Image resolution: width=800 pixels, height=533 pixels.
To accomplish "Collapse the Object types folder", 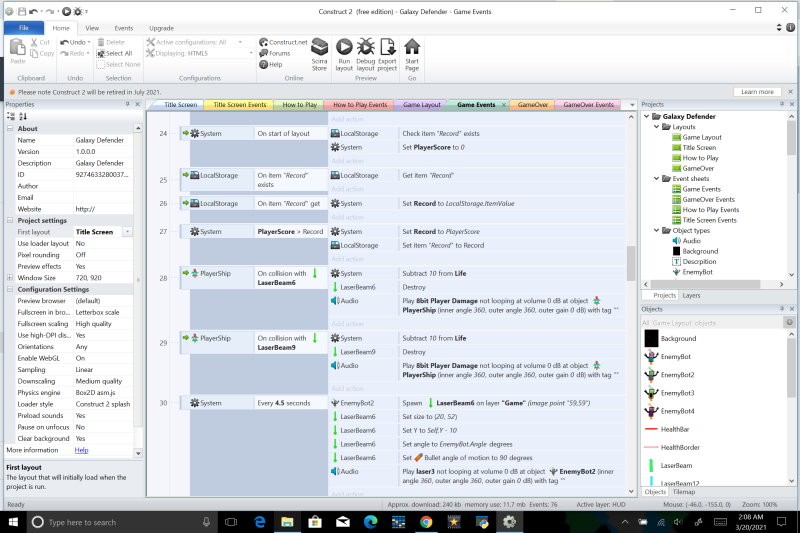I will click(657, 231).
